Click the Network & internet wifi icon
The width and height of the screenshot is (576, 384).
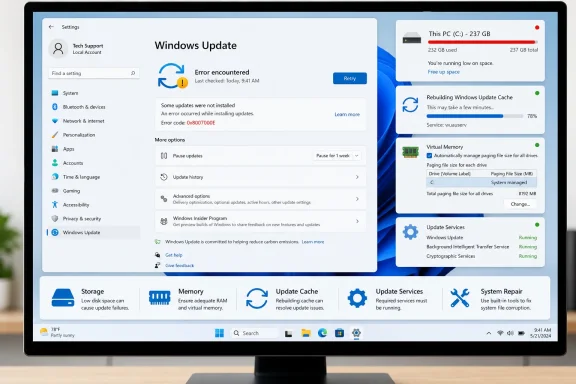[55, 121]
